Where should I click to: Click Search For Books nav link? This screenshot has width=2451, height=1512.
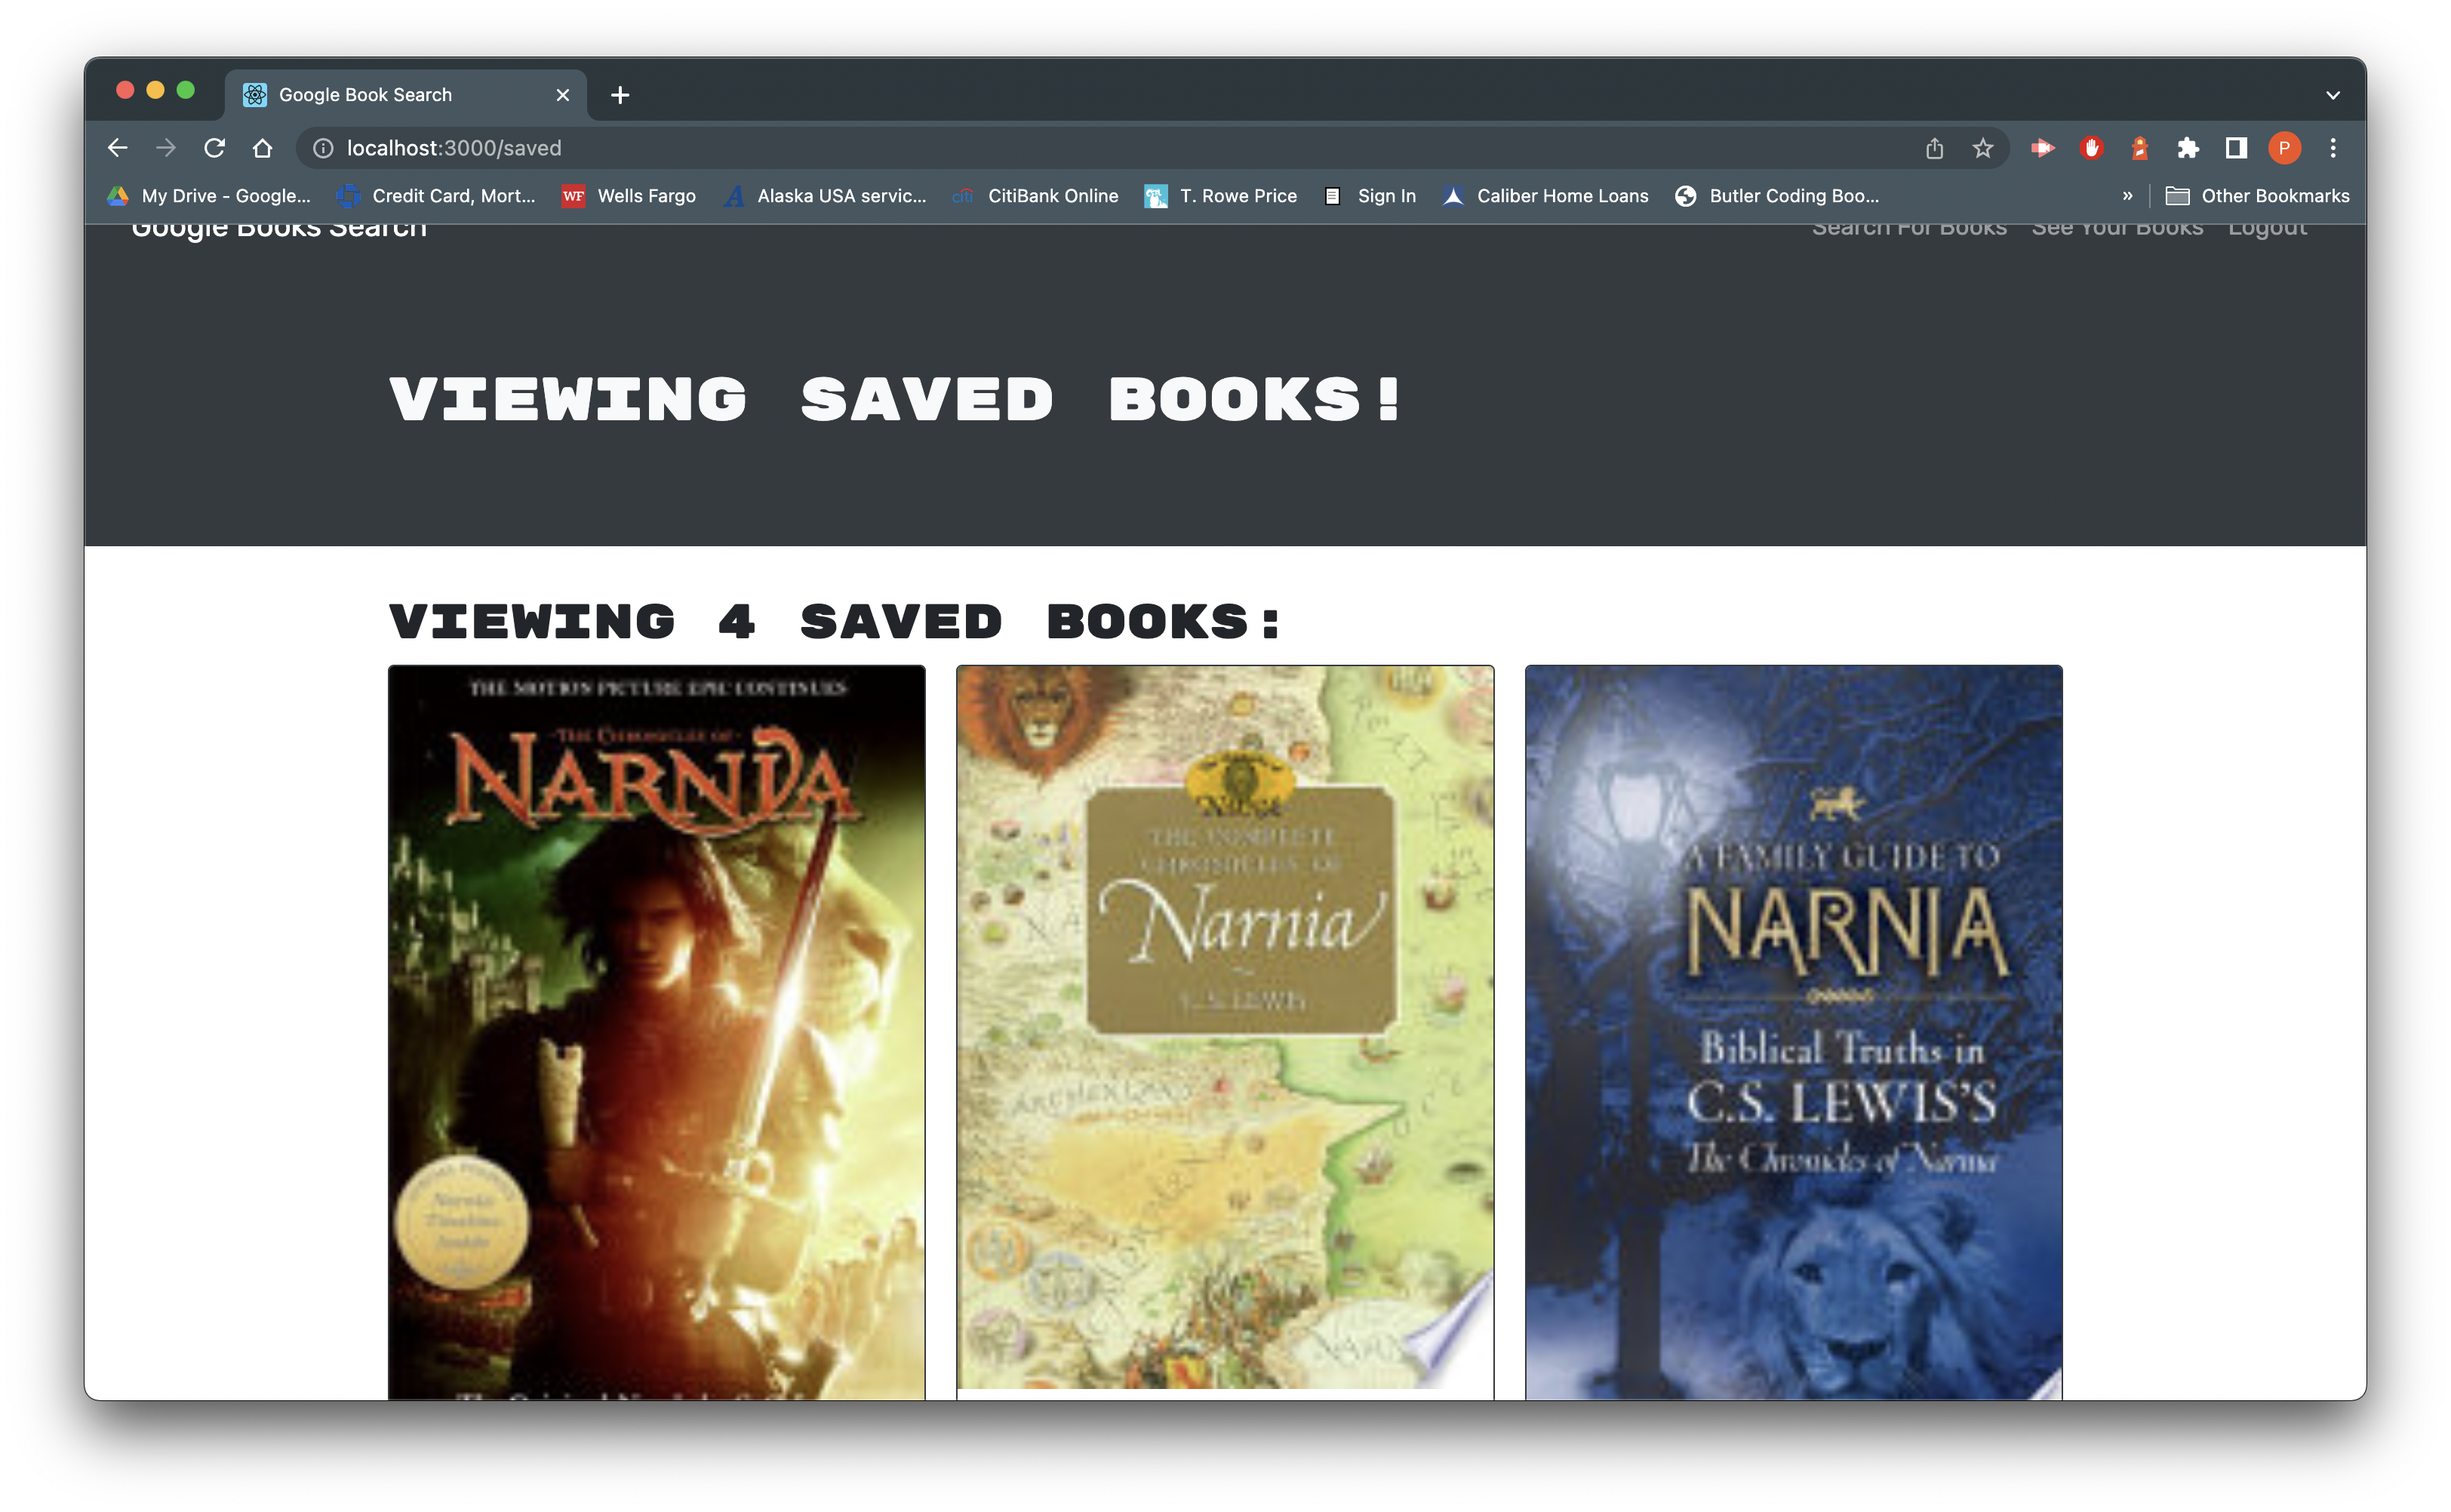pos(1909,229)
